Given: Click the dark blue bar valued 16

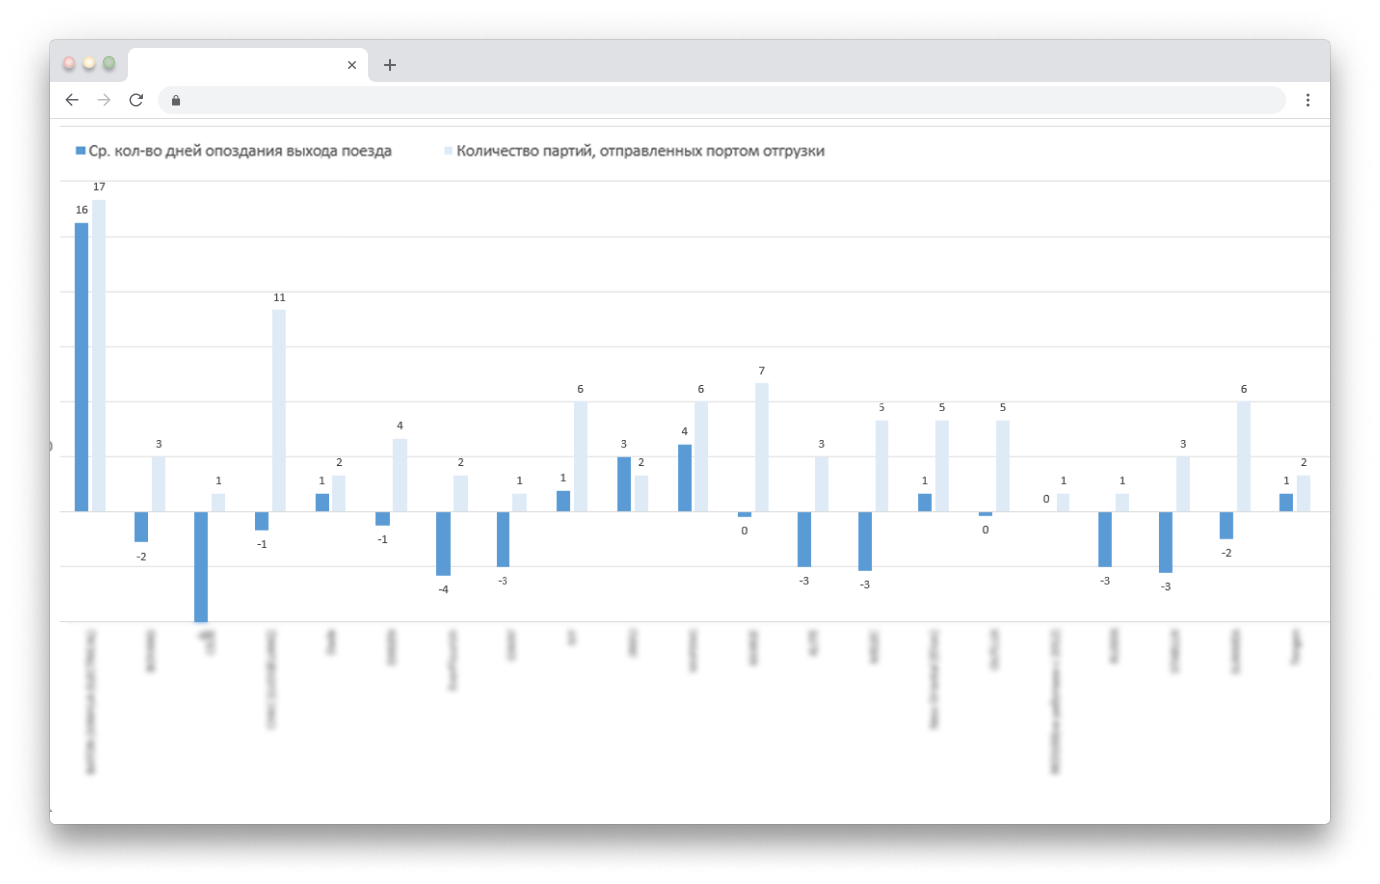Looking at the screenshot, I should [82, 367].
